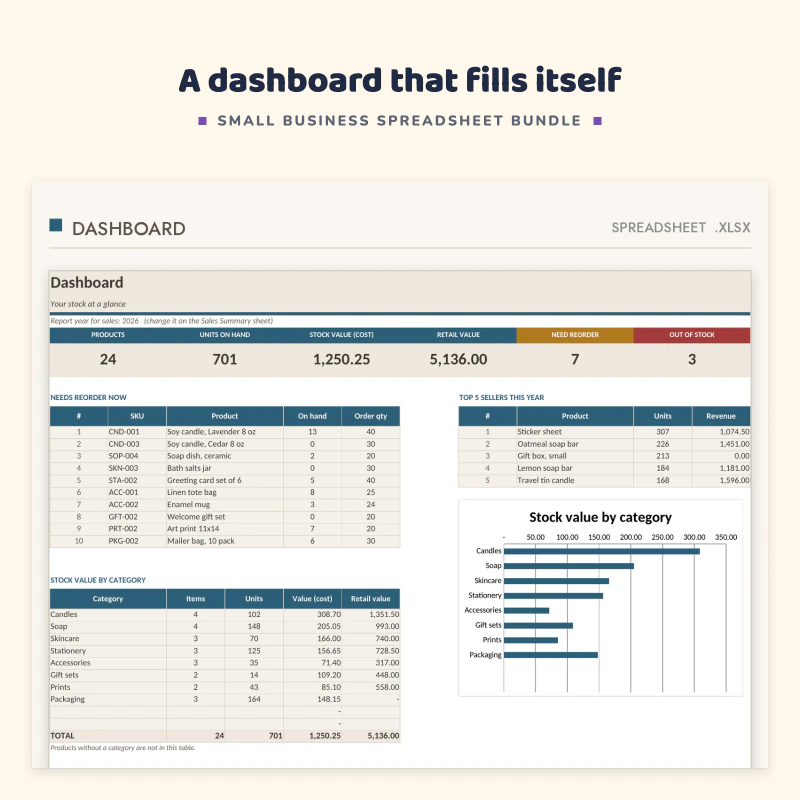This screenshot has width=800, height=800.
Task: Click the Order qty column header
Action: [x=370, y=416]
